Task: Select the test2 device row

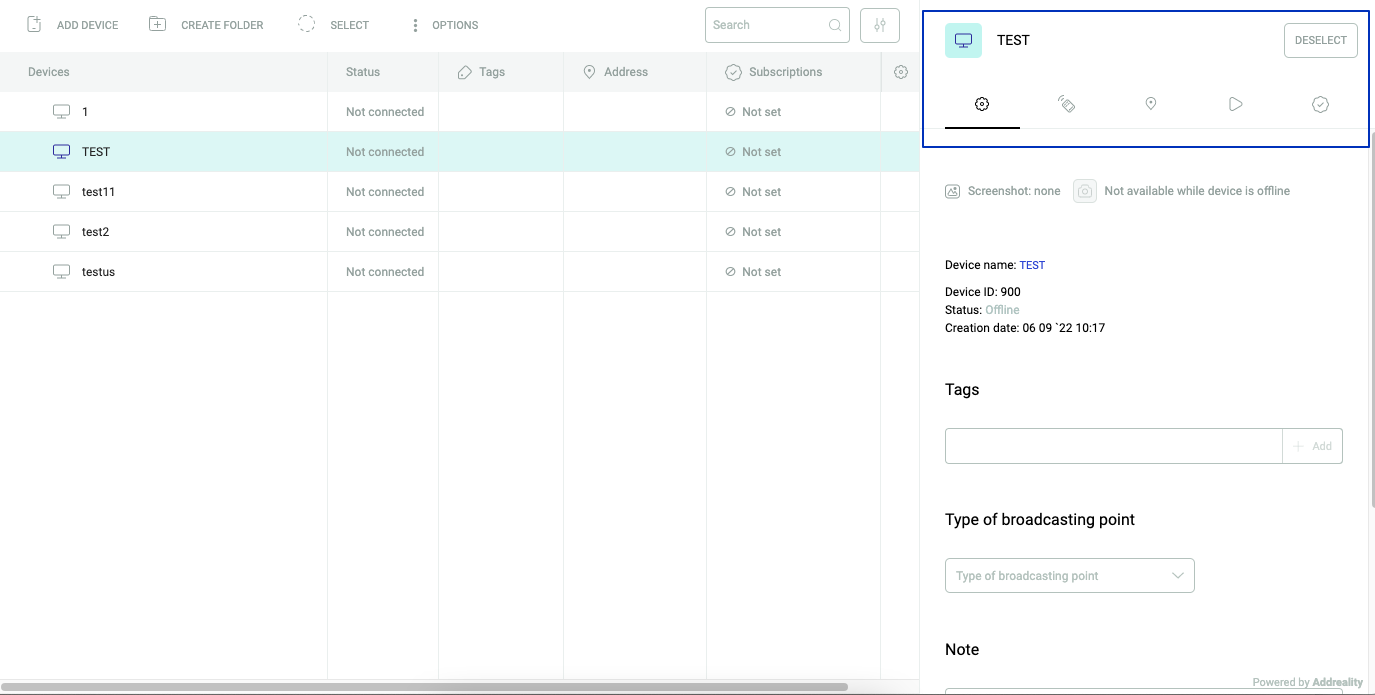Action: click(459, 232)
